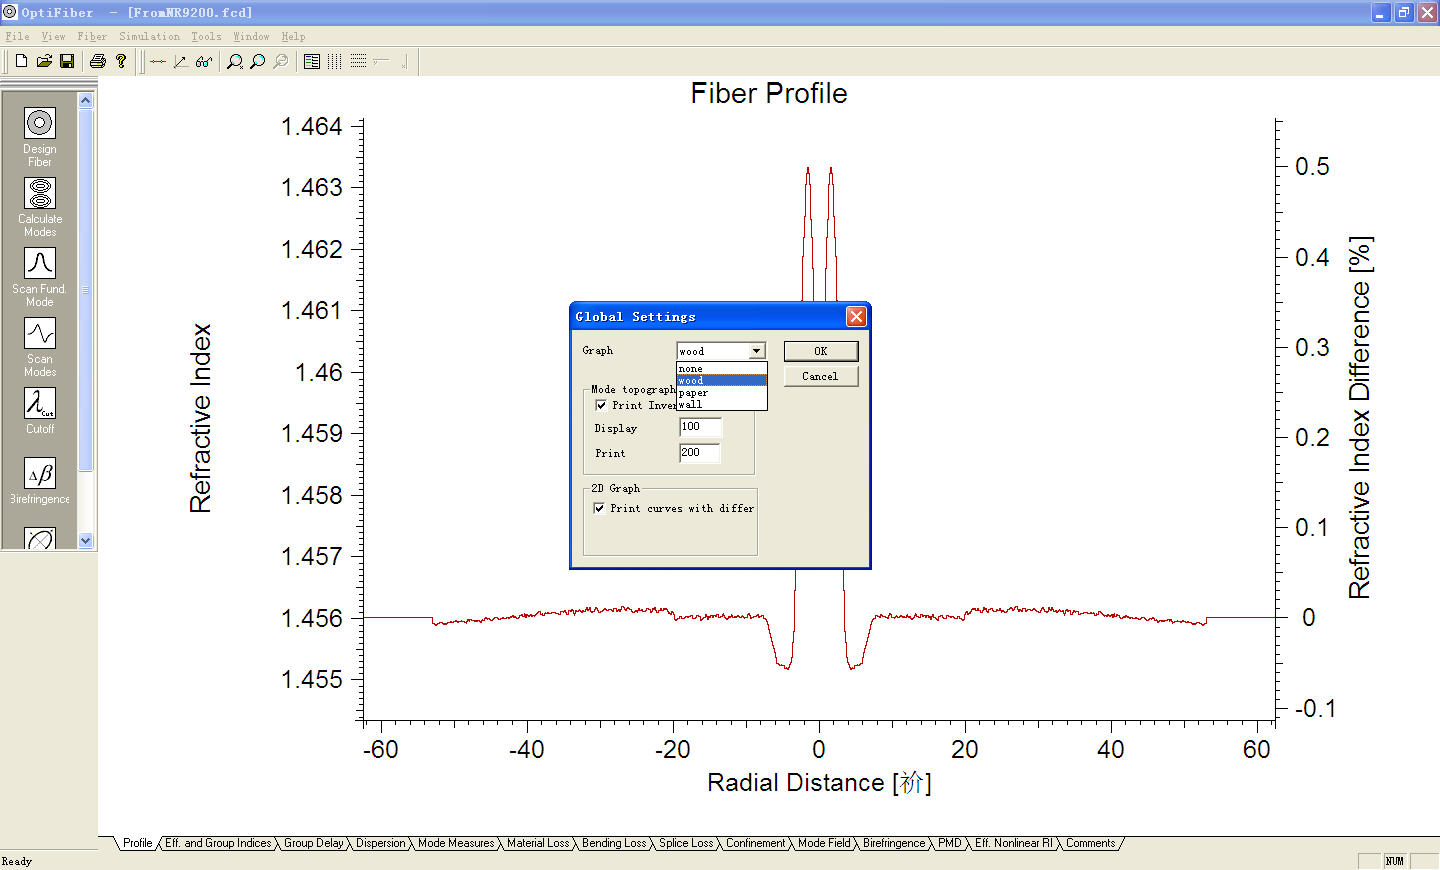Confirm Global Settings with OK

click(821, 351)
